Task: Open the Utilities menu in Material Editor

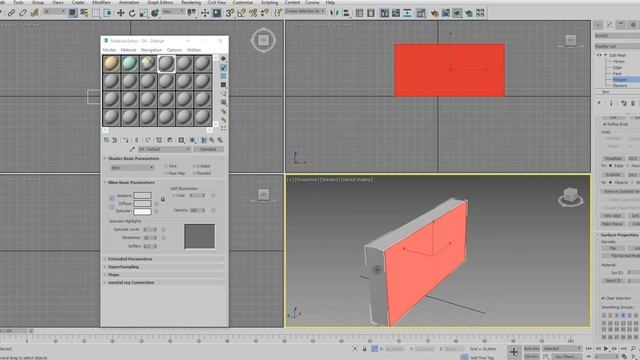Action: [x=194, y=50]
